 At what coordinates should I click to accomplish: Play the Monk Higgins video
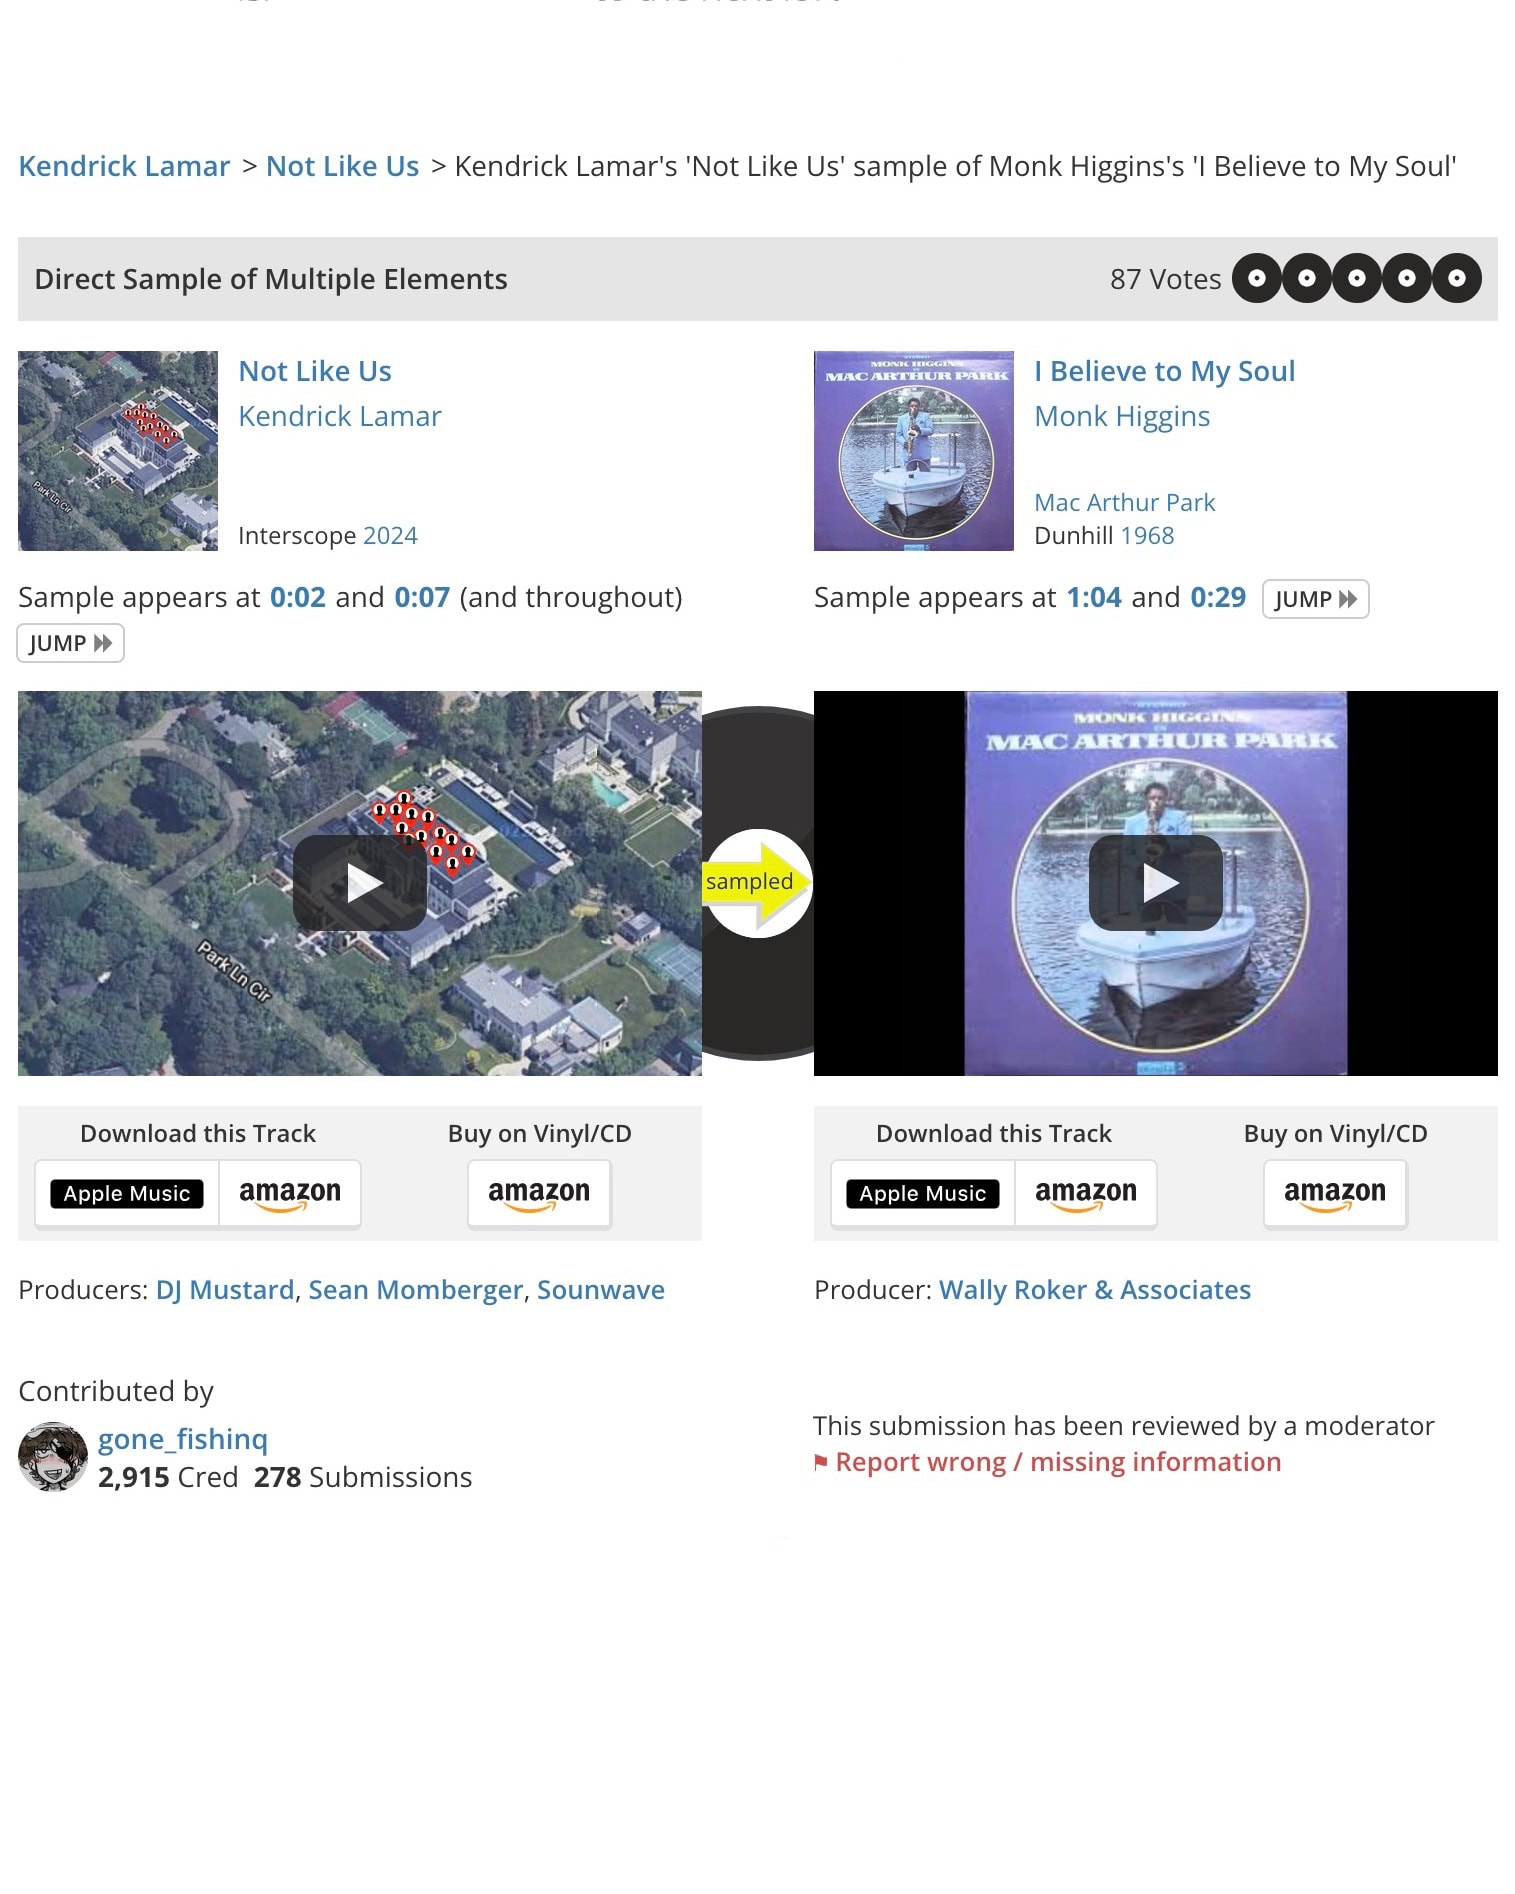tap(1155, 883)
